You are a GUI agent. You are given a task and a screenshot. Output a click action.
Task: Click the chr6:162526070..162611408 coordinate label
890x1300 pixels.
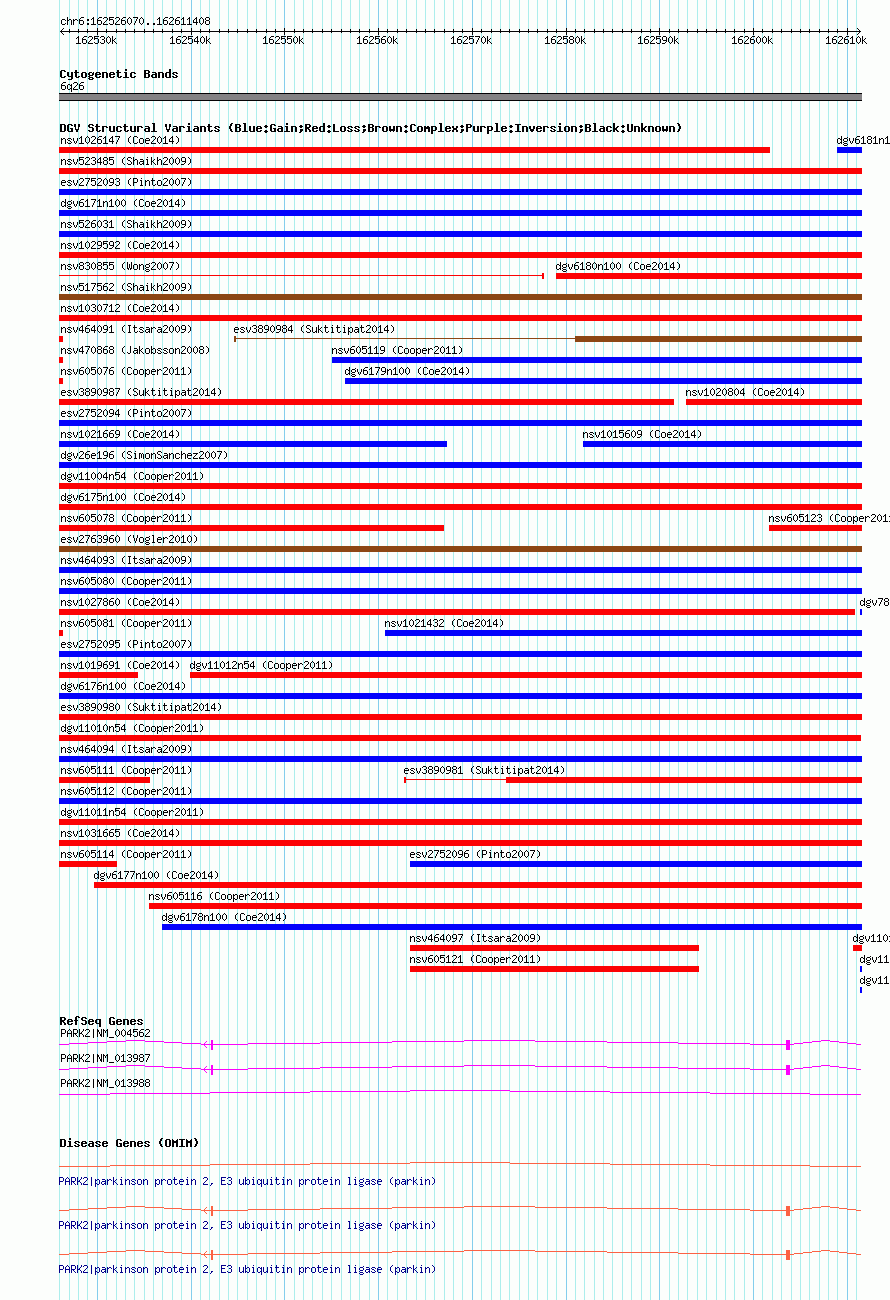pyautogui.click(x=135, y=21)
